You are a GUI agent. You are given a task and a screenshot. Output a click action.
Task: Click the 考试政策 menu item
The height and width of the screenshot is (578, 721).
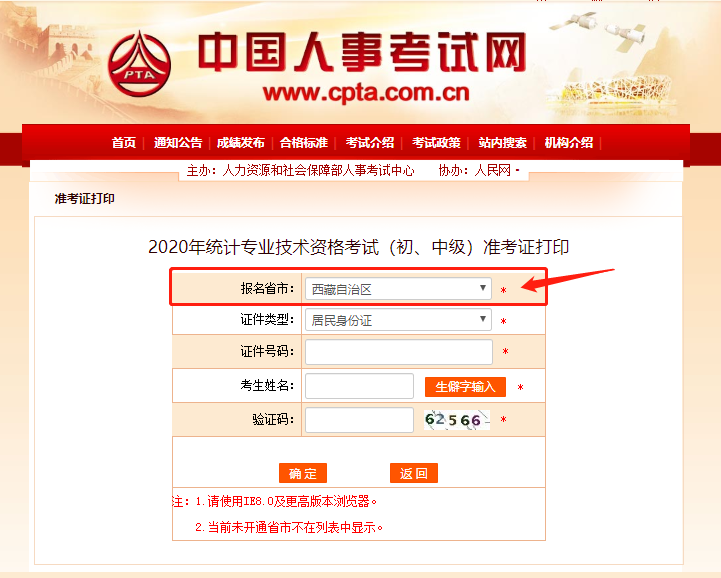(x=436, y=143)
